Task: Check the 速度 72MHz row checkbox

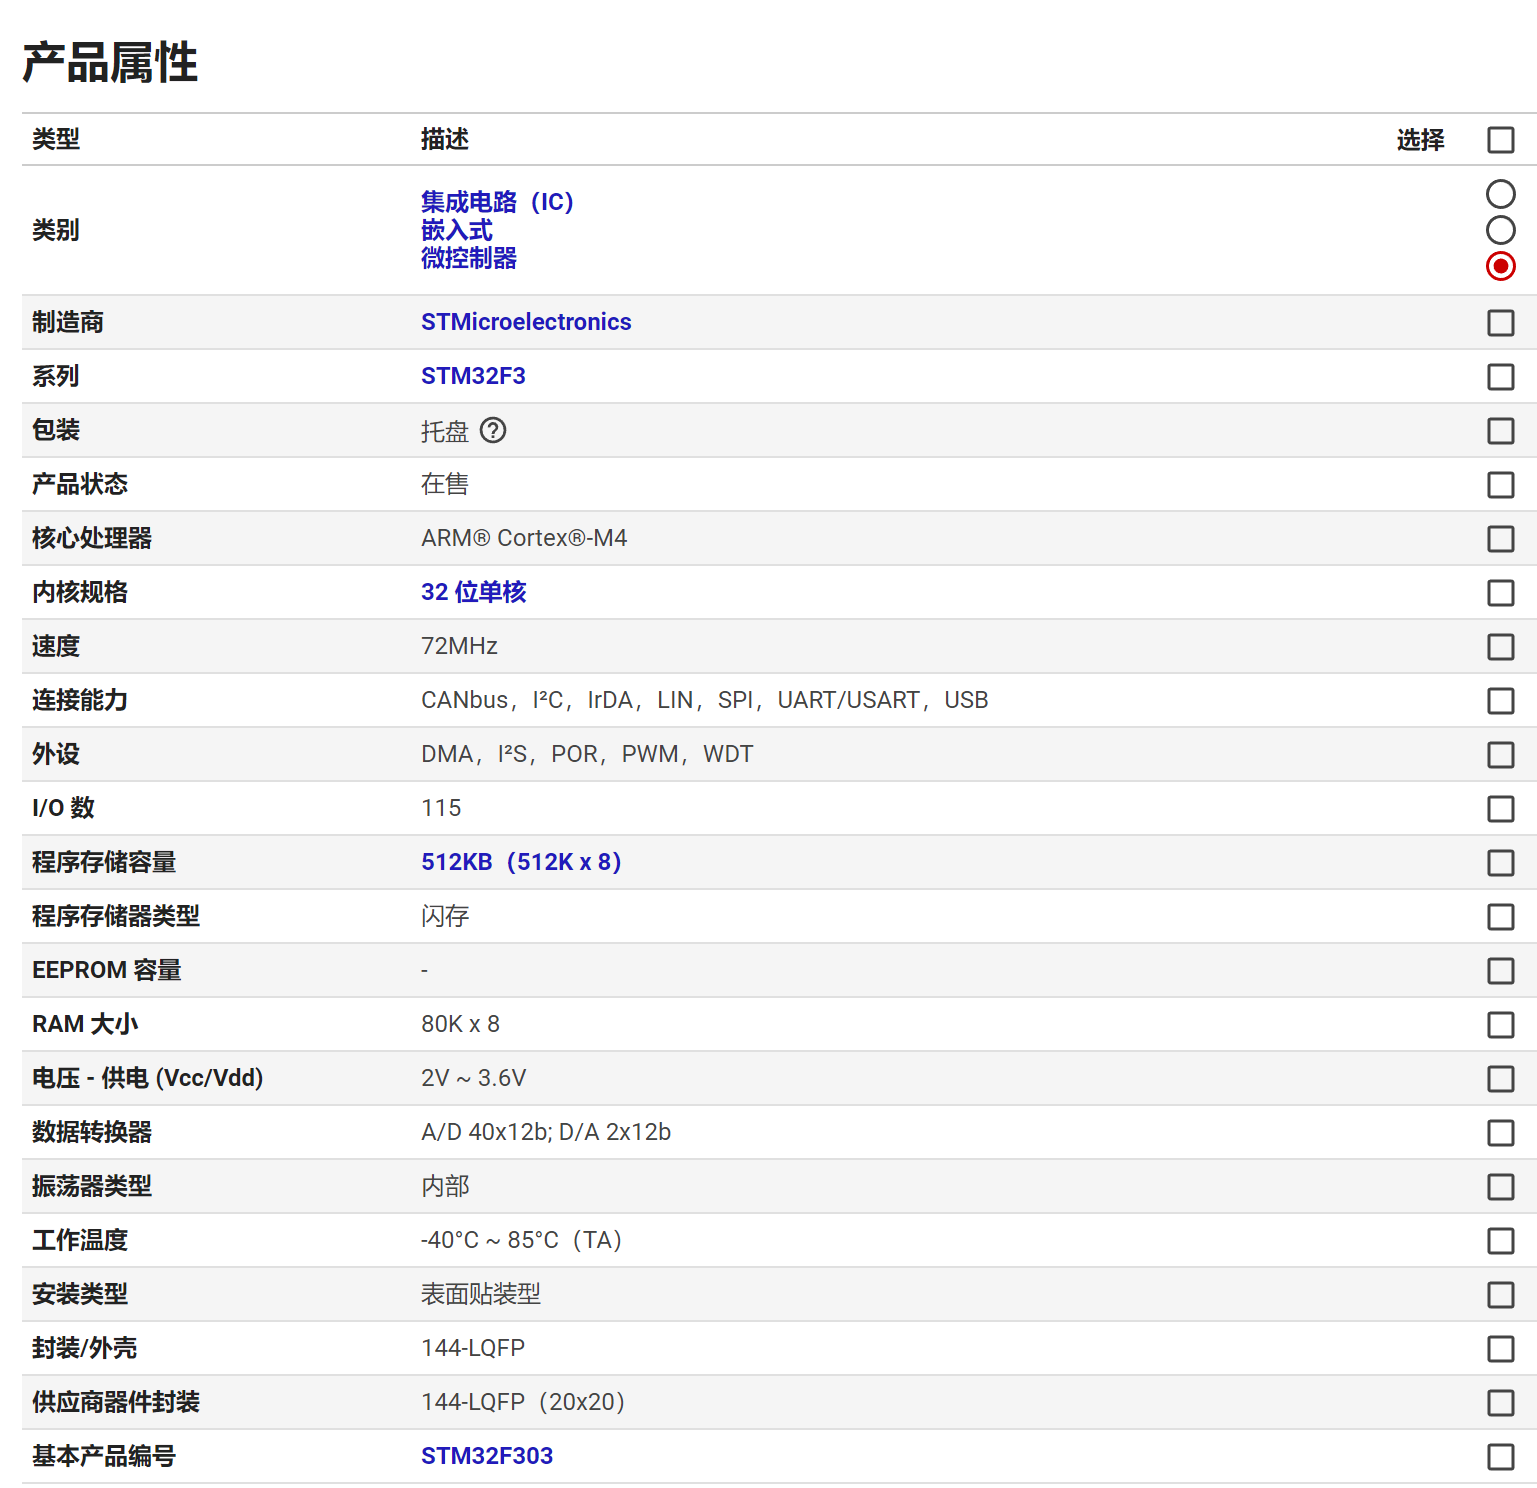Action: tap(1500, 647)
